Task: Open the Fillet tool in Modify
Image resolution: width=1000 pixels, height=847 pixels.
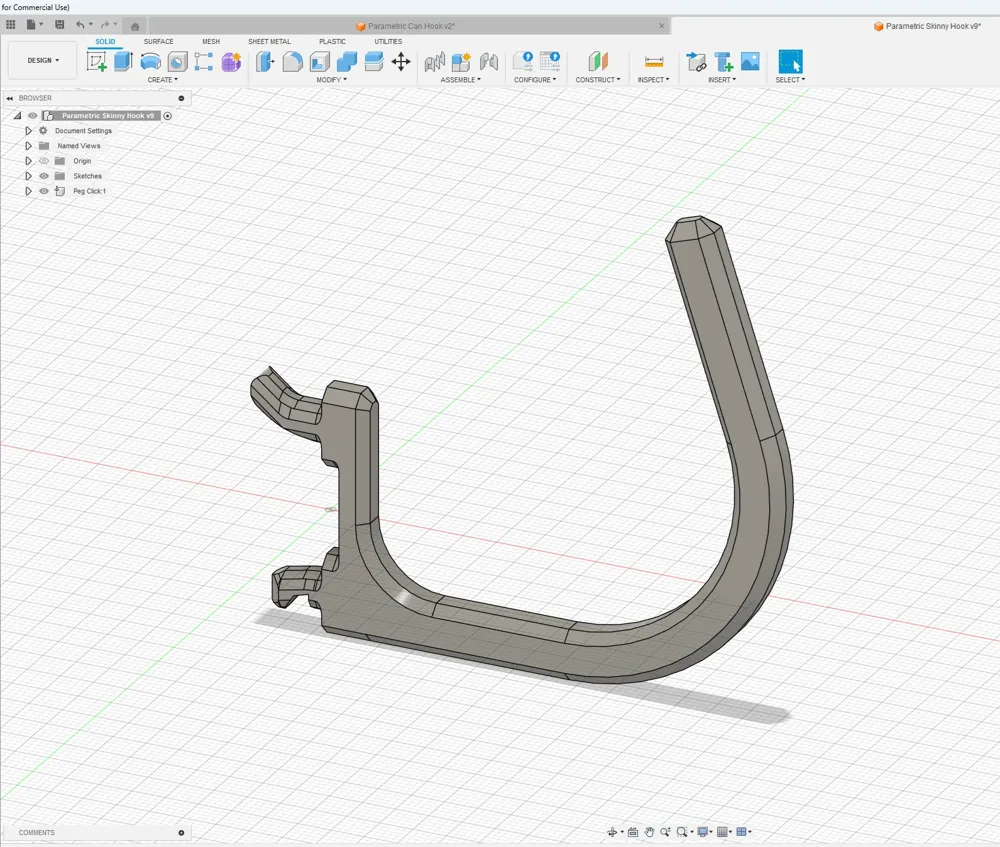Action: pos(293,62)
